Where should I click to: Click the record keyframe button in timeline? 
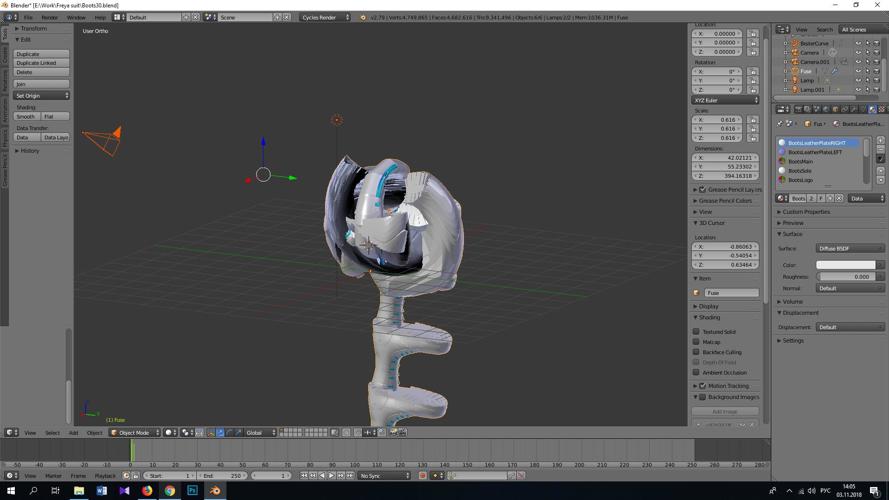422,476
